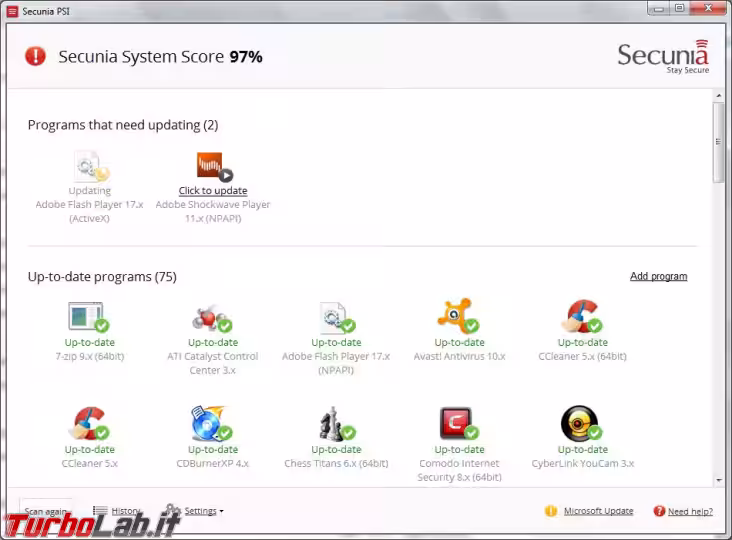Click the 'Adobe Flash Player 17.x (ActiveX)' label

[89, 211]
